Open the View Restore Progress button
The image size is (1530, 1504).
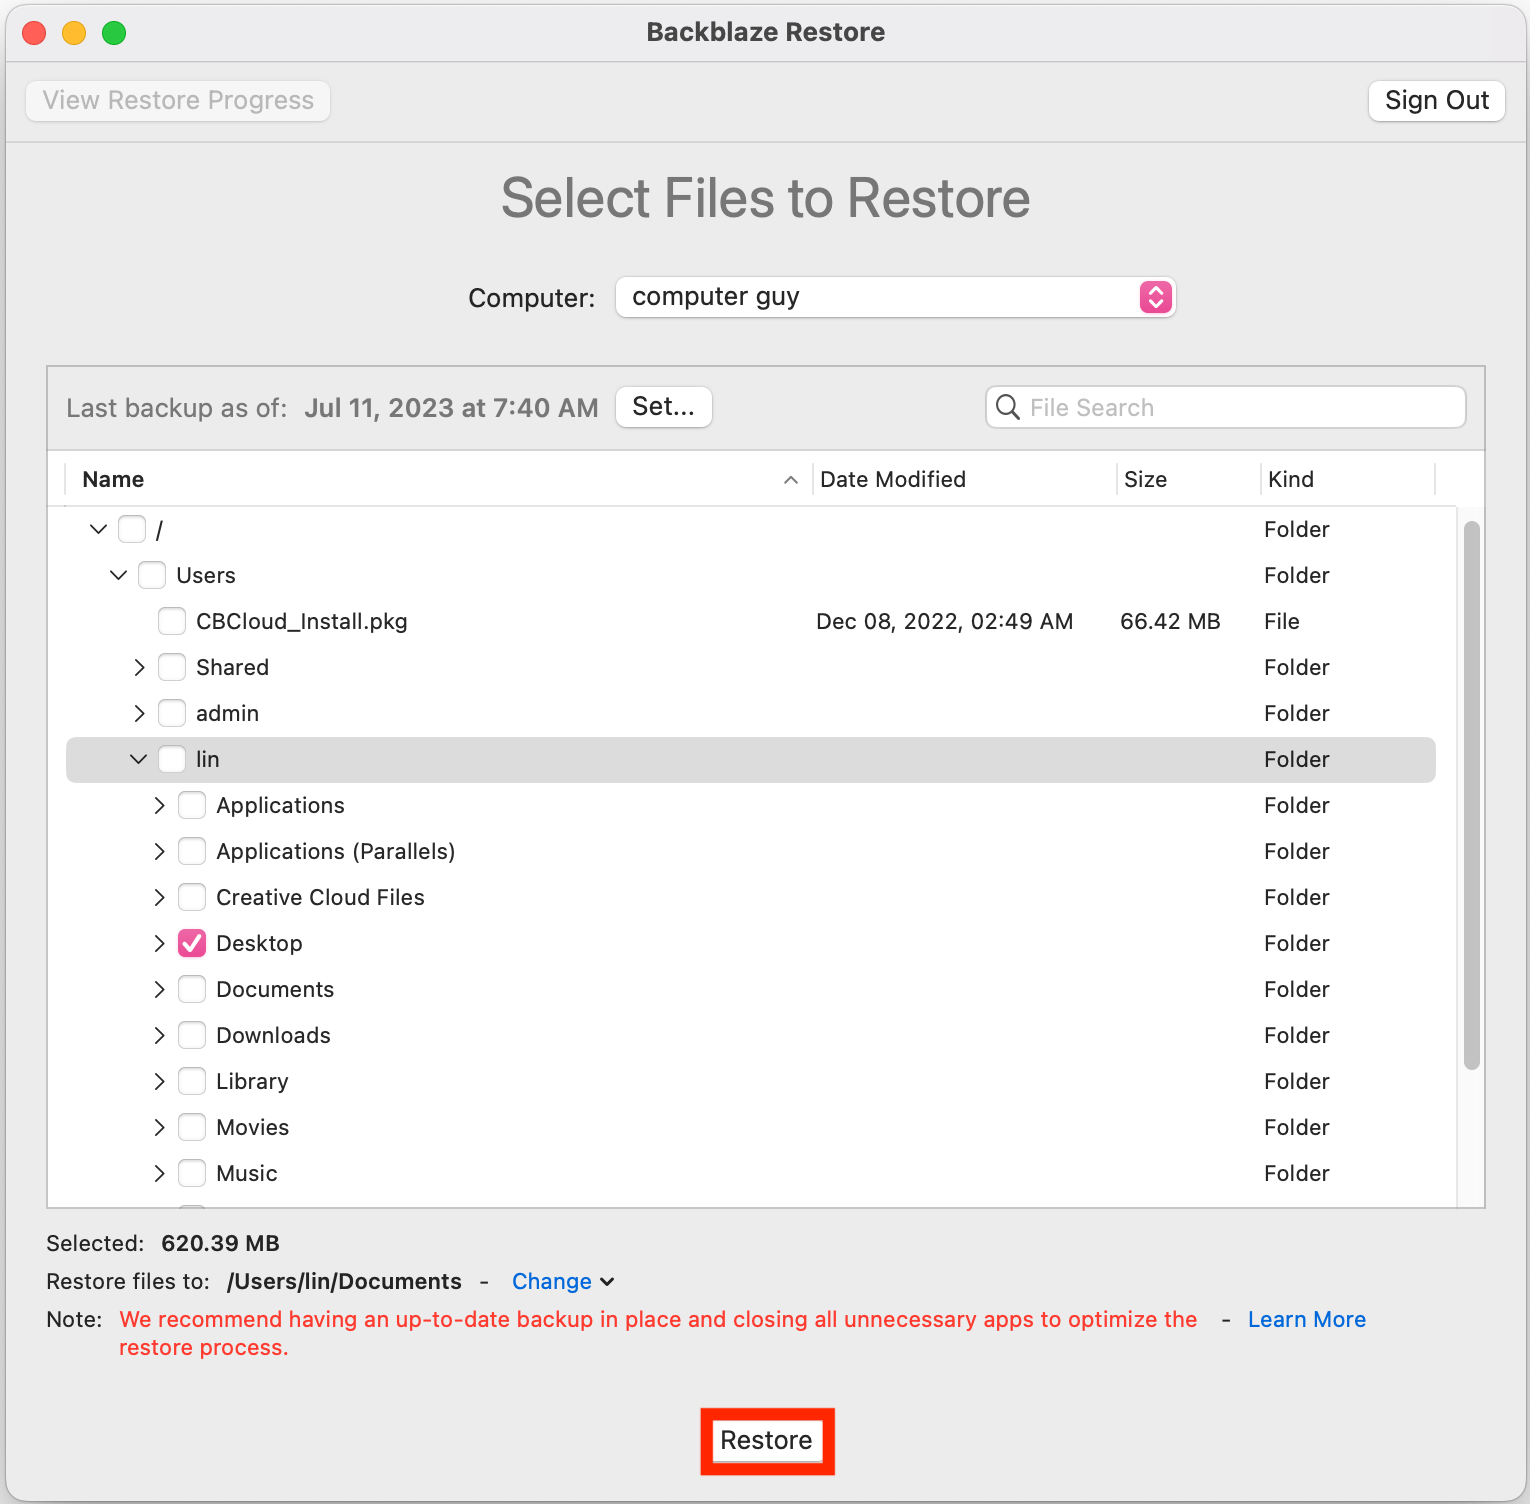178,101
